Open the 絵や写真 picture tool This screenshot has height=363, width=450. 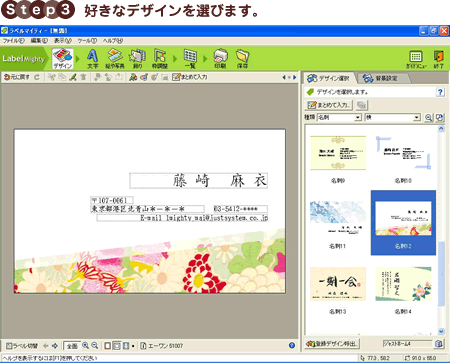click(115, 59)
